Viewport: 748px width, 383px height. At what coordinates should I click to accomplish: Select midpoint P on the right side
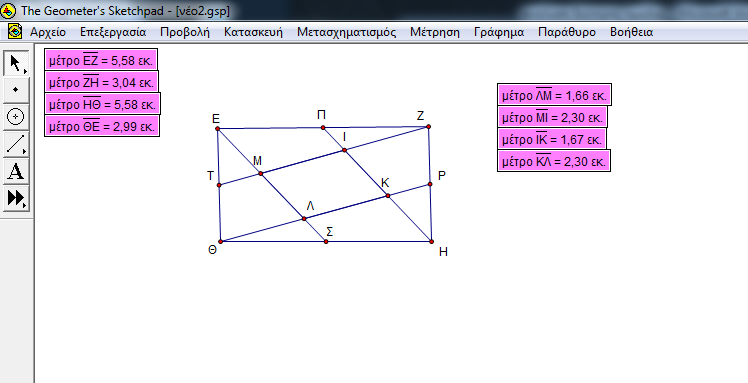[x=430, y=184]
